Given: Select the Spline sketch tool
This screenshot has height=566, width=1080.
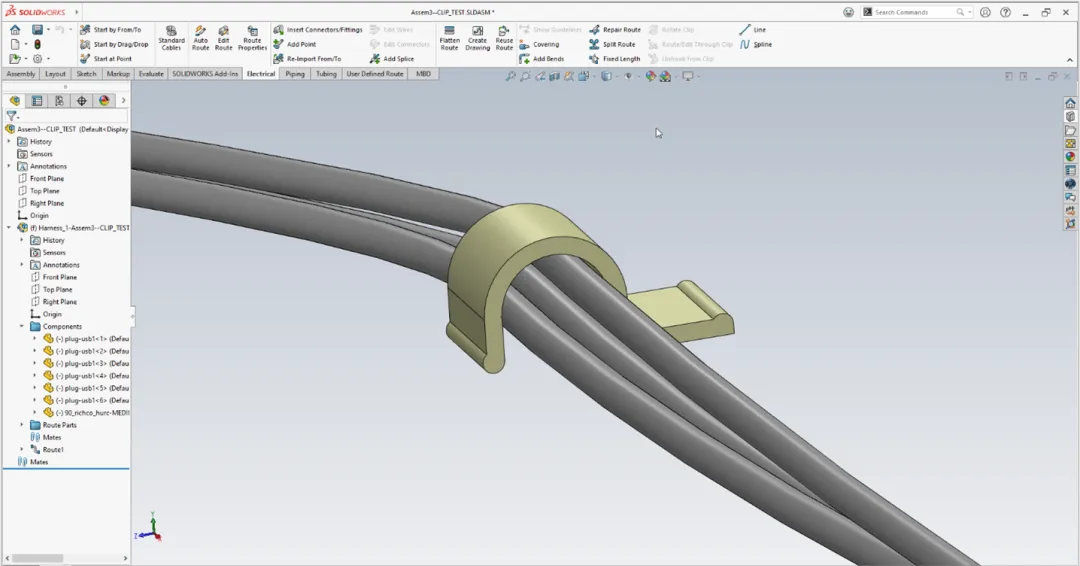Looking at the screenshot, I should [756, 44].
